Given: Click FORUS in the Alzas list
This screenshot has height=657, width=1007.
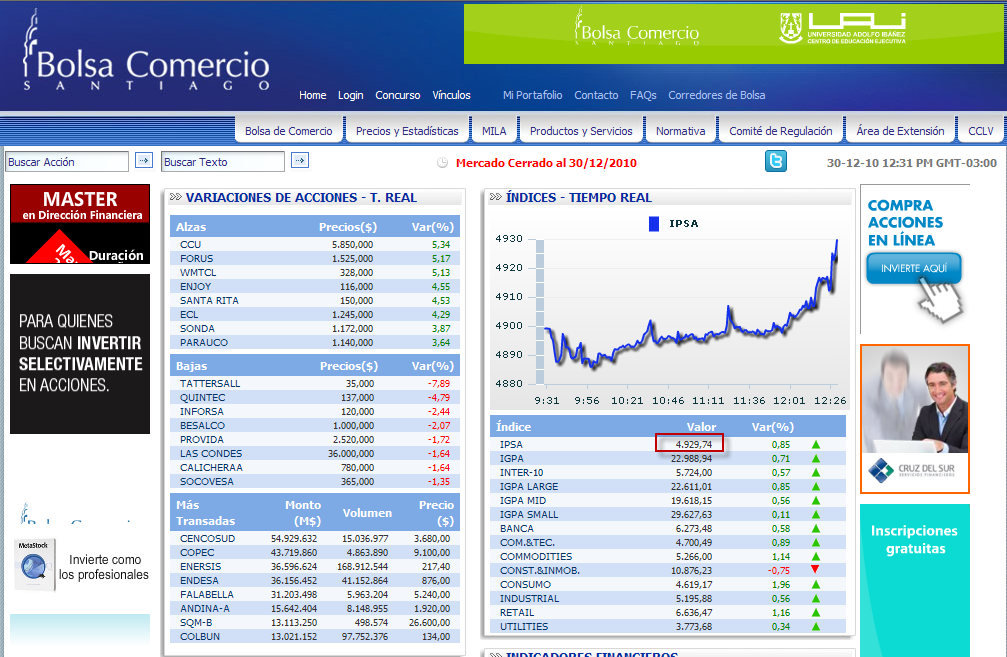Looking at the screenshot, I should coord(197,259).
